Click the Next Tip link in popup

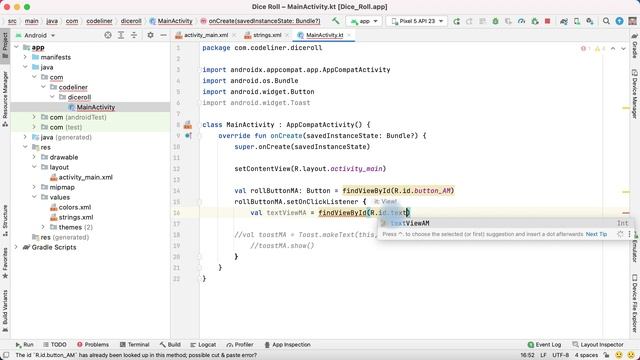(596, 234)
